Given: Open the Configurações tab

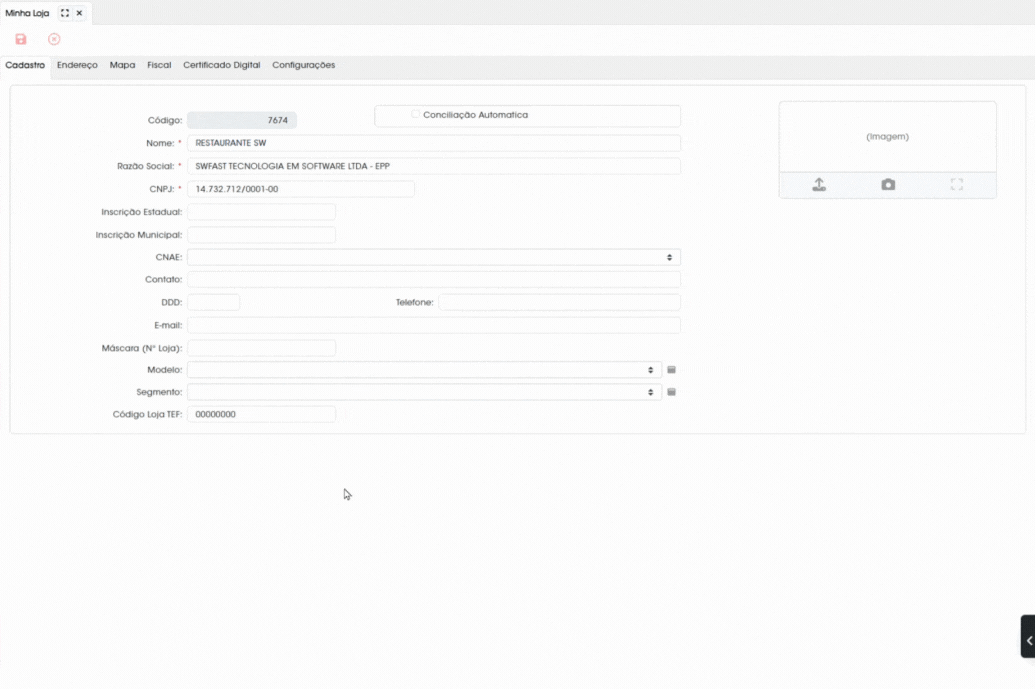Looking at the screenshot, I should 304,65.
